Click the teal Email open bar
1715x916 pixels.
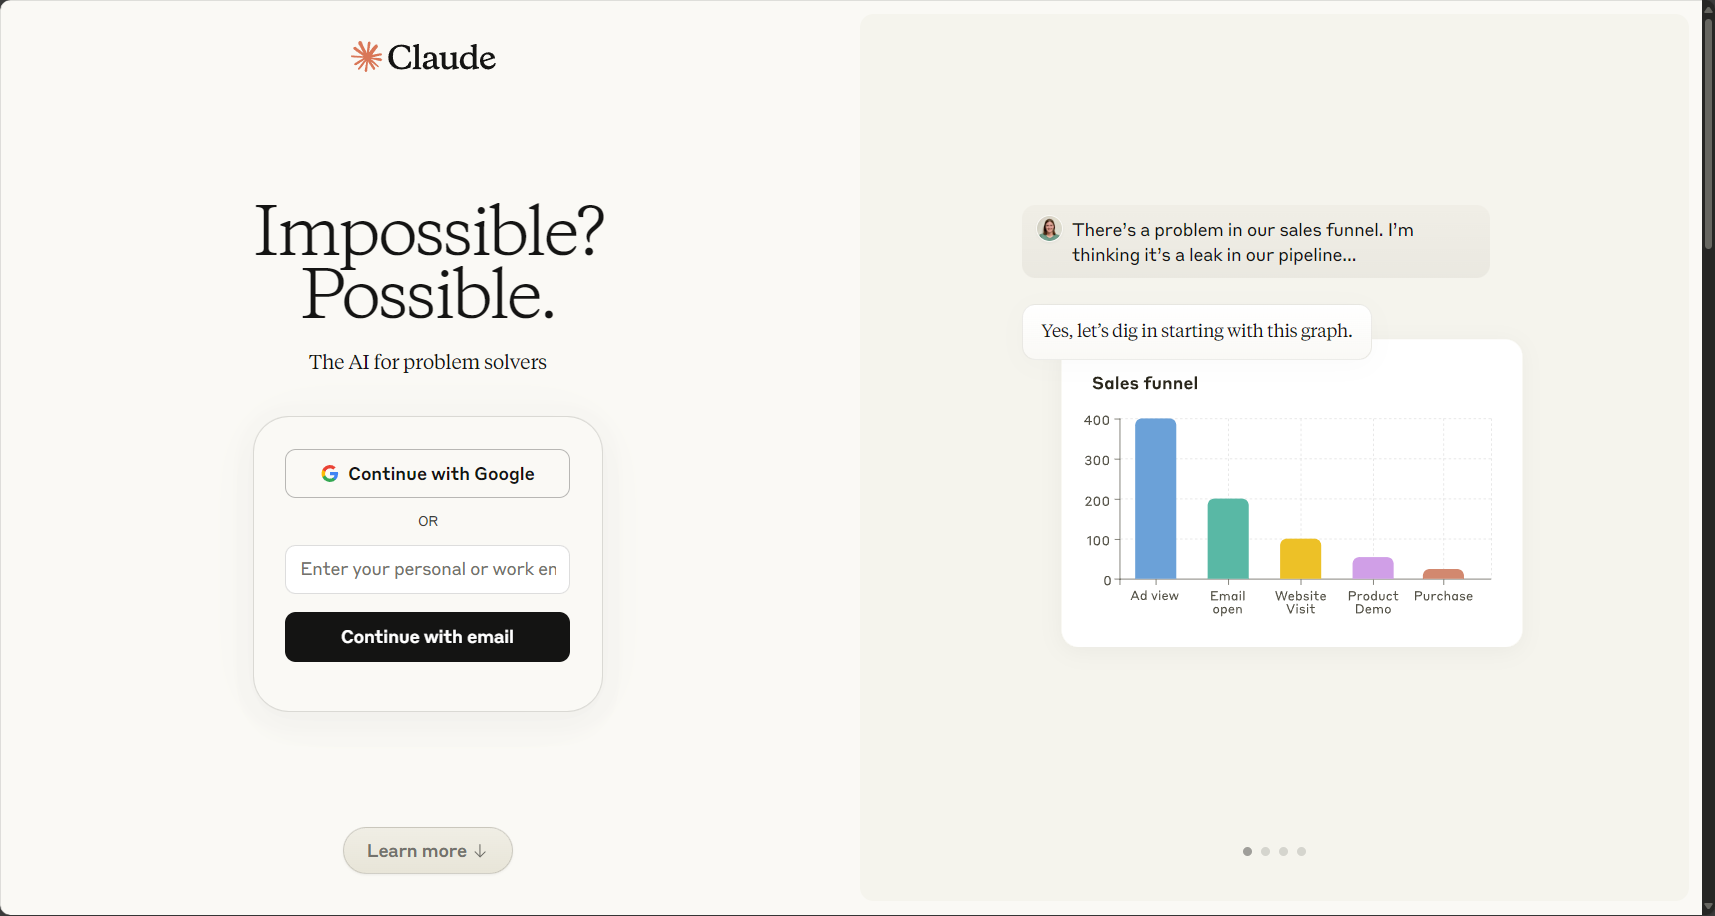(1228, 539)
